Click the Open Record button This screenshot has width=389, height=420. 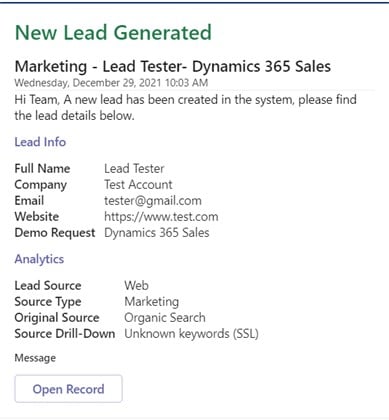point(68,389)
